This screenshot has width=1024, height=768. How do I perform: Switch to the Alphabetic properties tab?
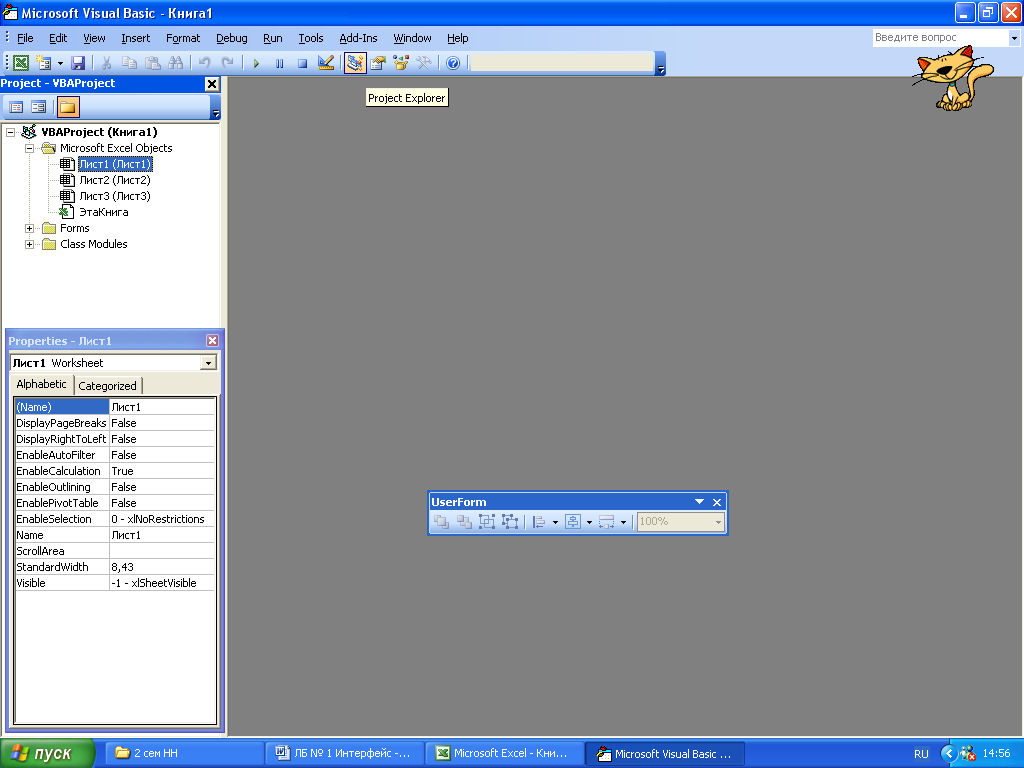pos(41,385)
